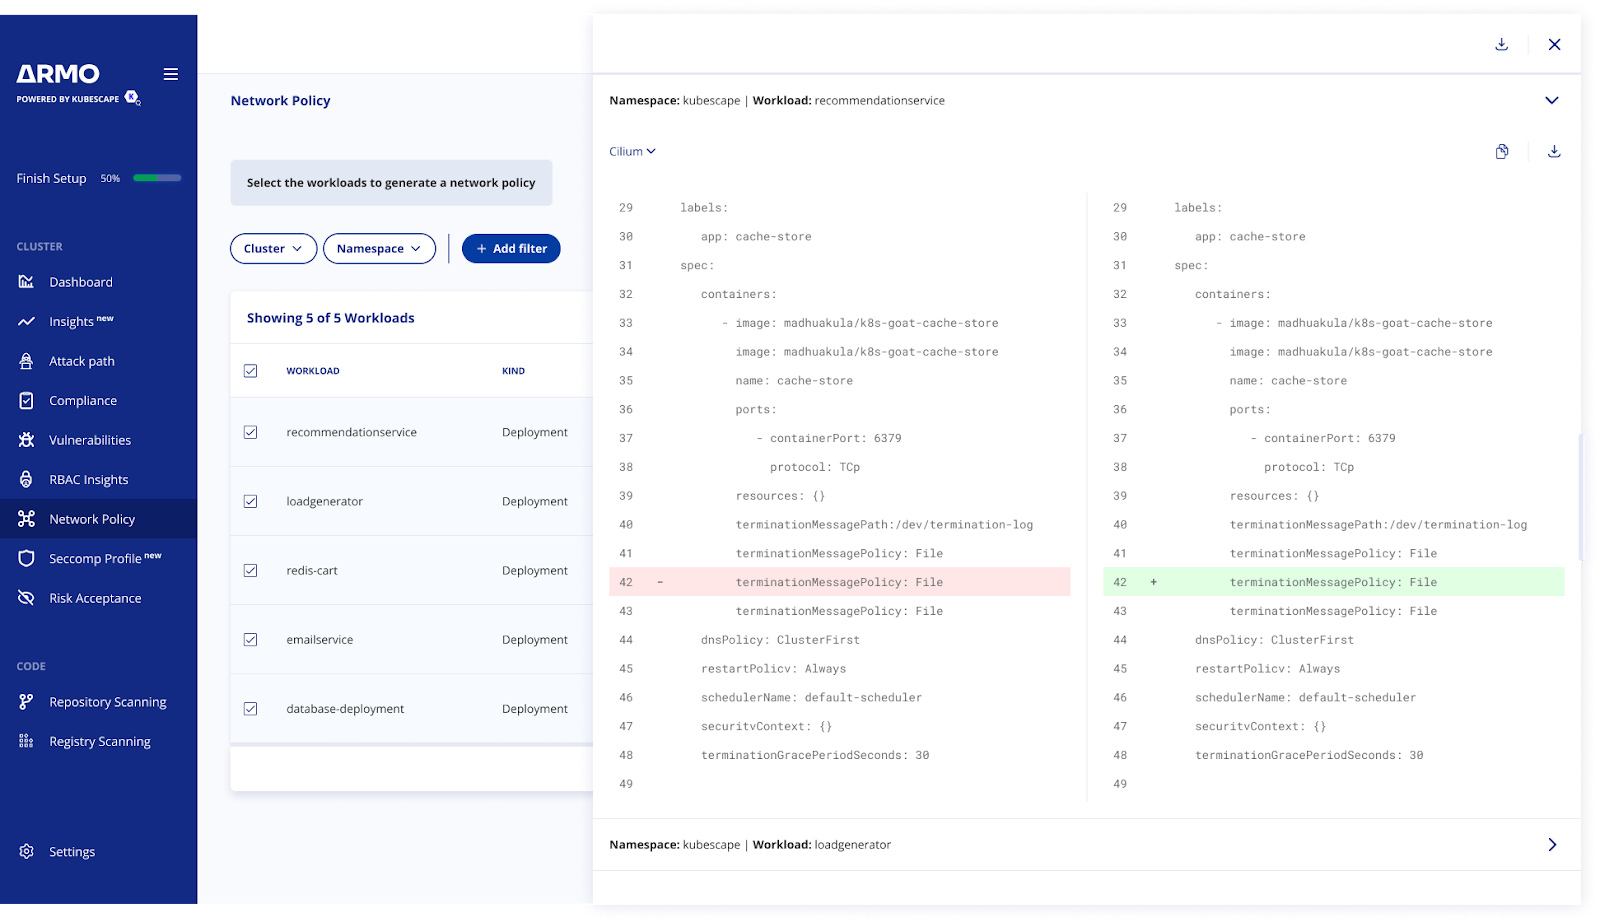This screenshot has height=922, width=1600.
Task: Uncheck the redis-cart workload
Action: [250, 570]
